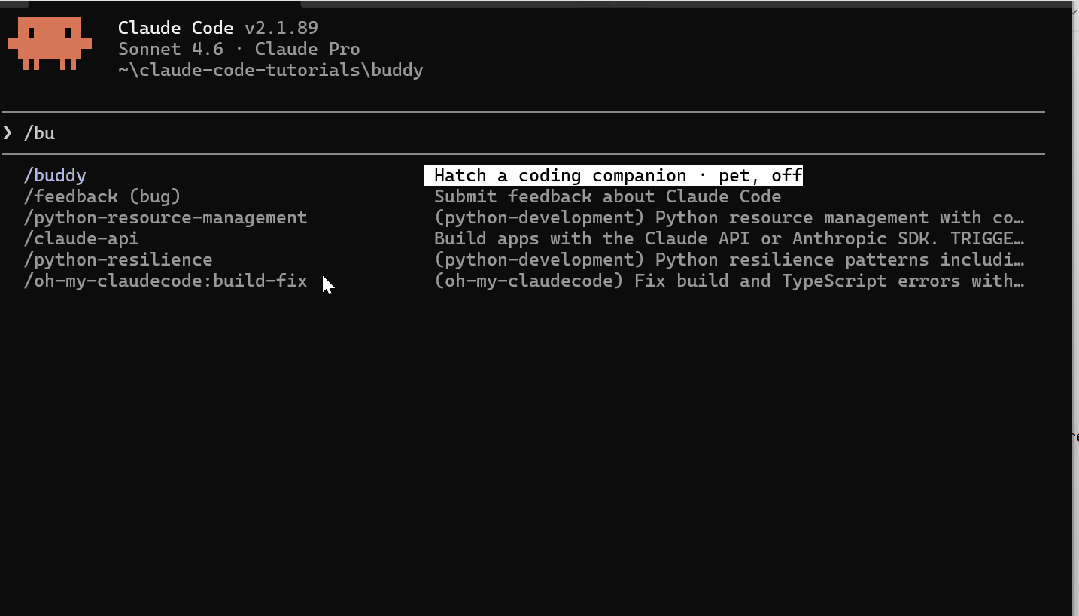Click "Fix build and TypeScript errors" description
Image resolution: width=1079 pixels, height=616 pixels.
point(730,281)
